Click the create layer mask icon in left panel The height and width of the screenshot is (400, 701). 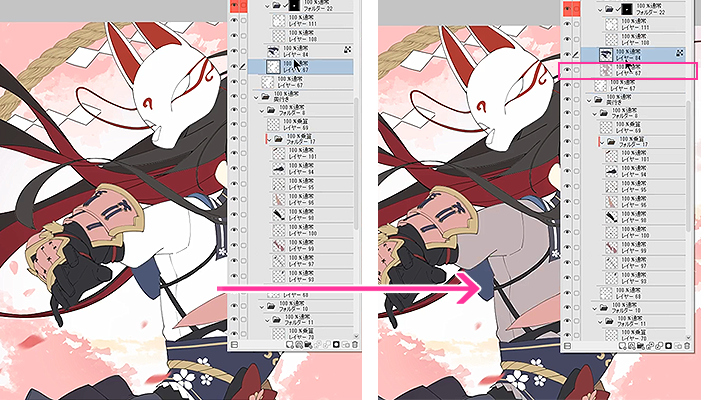click(x=336, y=345)
